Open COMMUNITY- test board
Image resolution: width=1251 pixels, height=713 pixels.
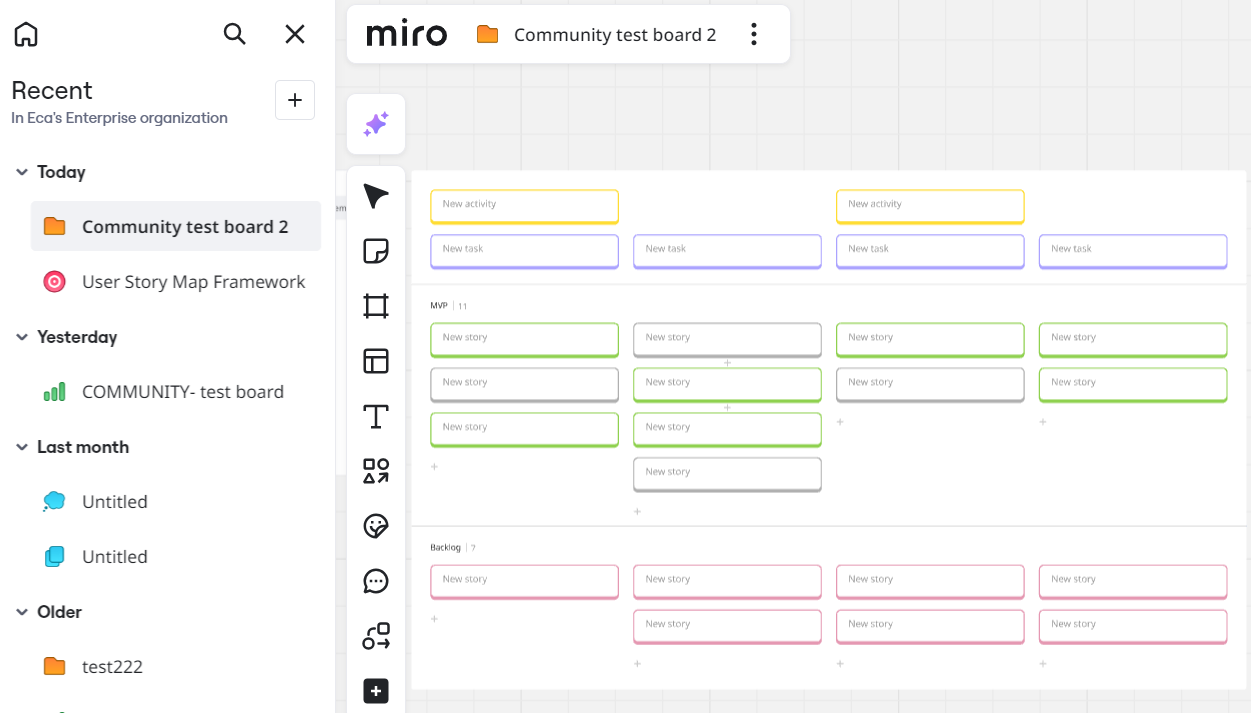coord(176,392)
